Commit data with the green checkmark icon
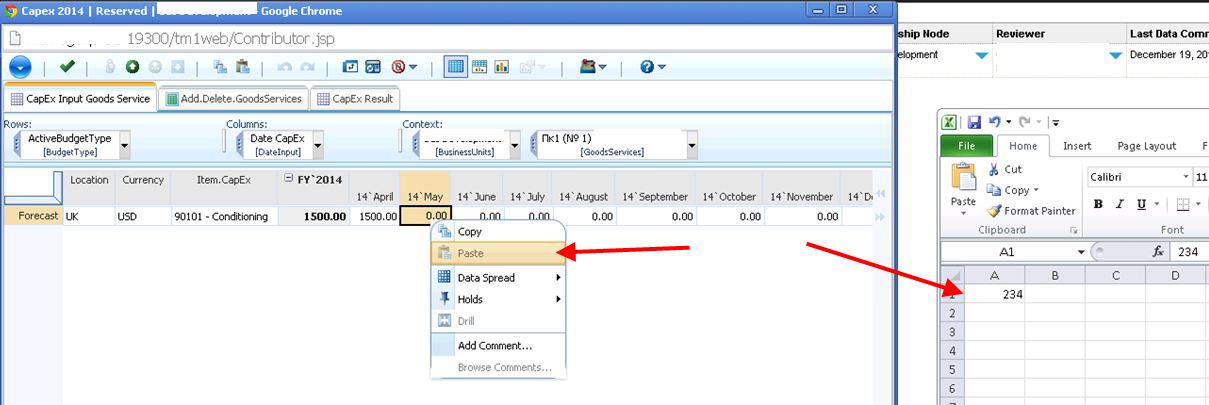This screenshot has height=405, width=1209. (x=67, y=67)
